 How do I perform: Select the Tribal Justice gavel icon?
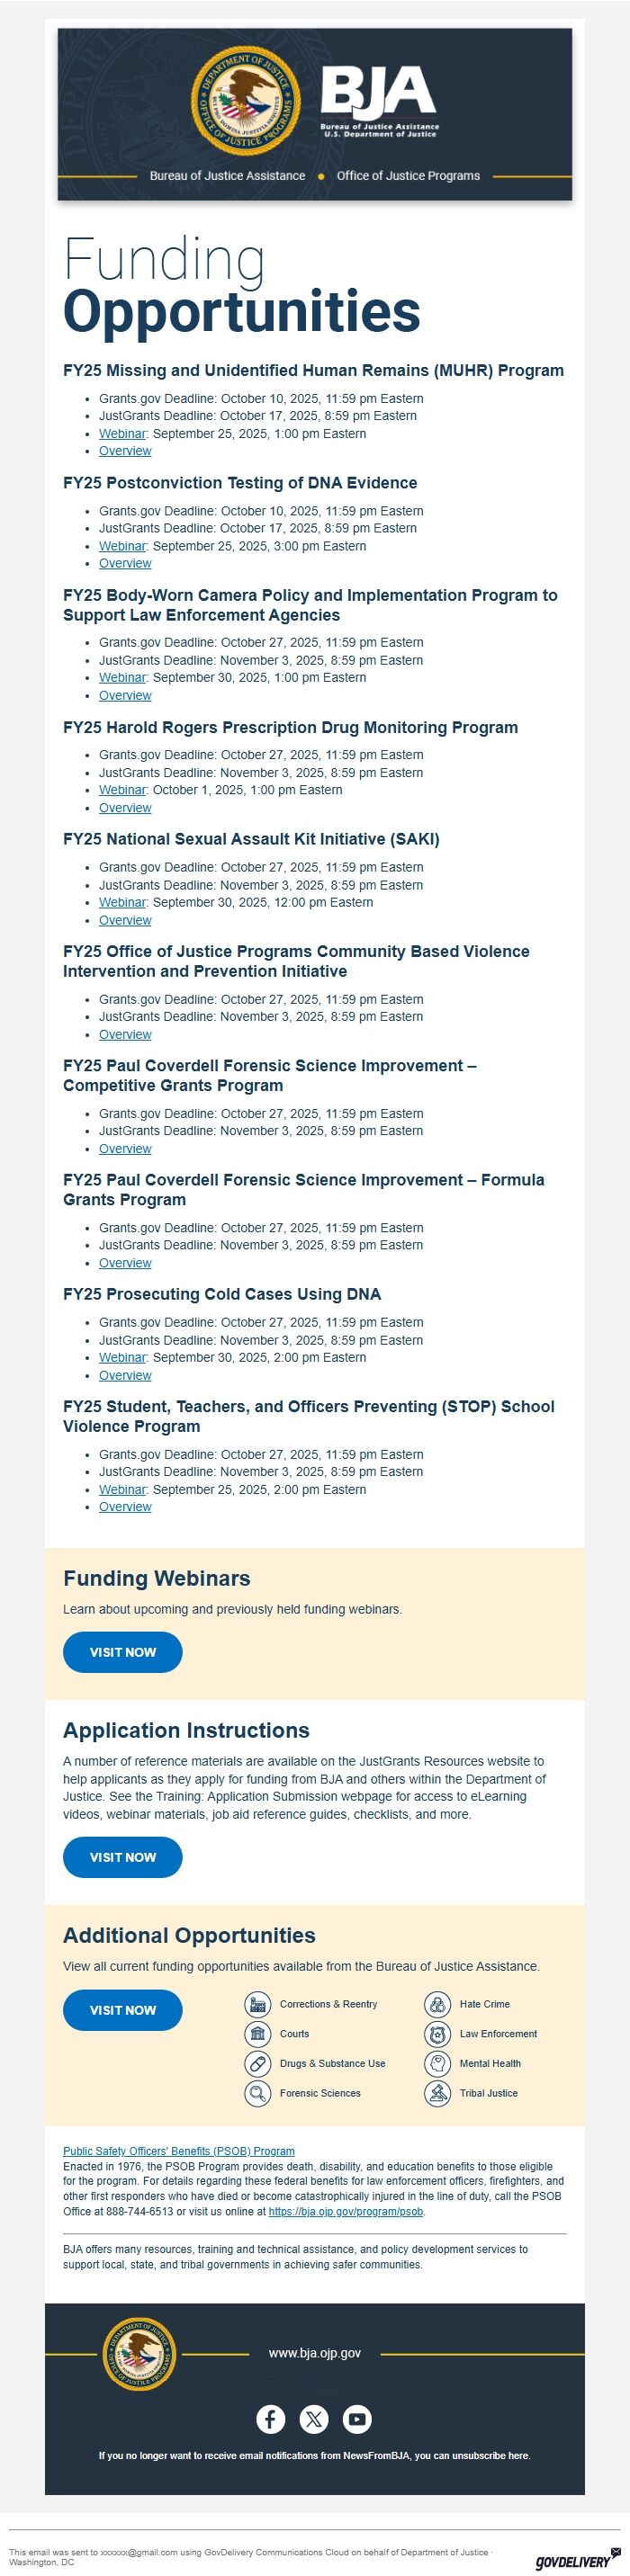pyautogui.click(x=437, y=2093)
